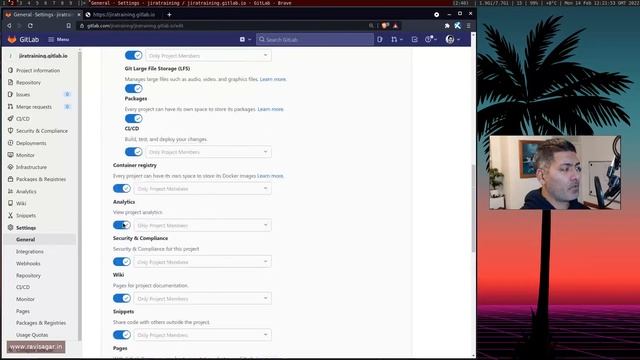Click the jiratraining.gitlab.io project name
The width and height of the screenshot is (640, 360).
(x=43, y=56)
